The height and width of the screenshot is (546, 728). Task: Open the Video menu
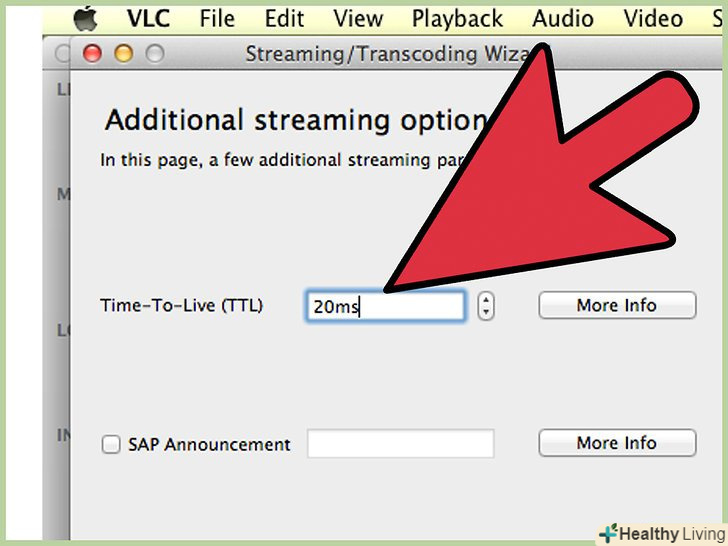tap(653, 19)
